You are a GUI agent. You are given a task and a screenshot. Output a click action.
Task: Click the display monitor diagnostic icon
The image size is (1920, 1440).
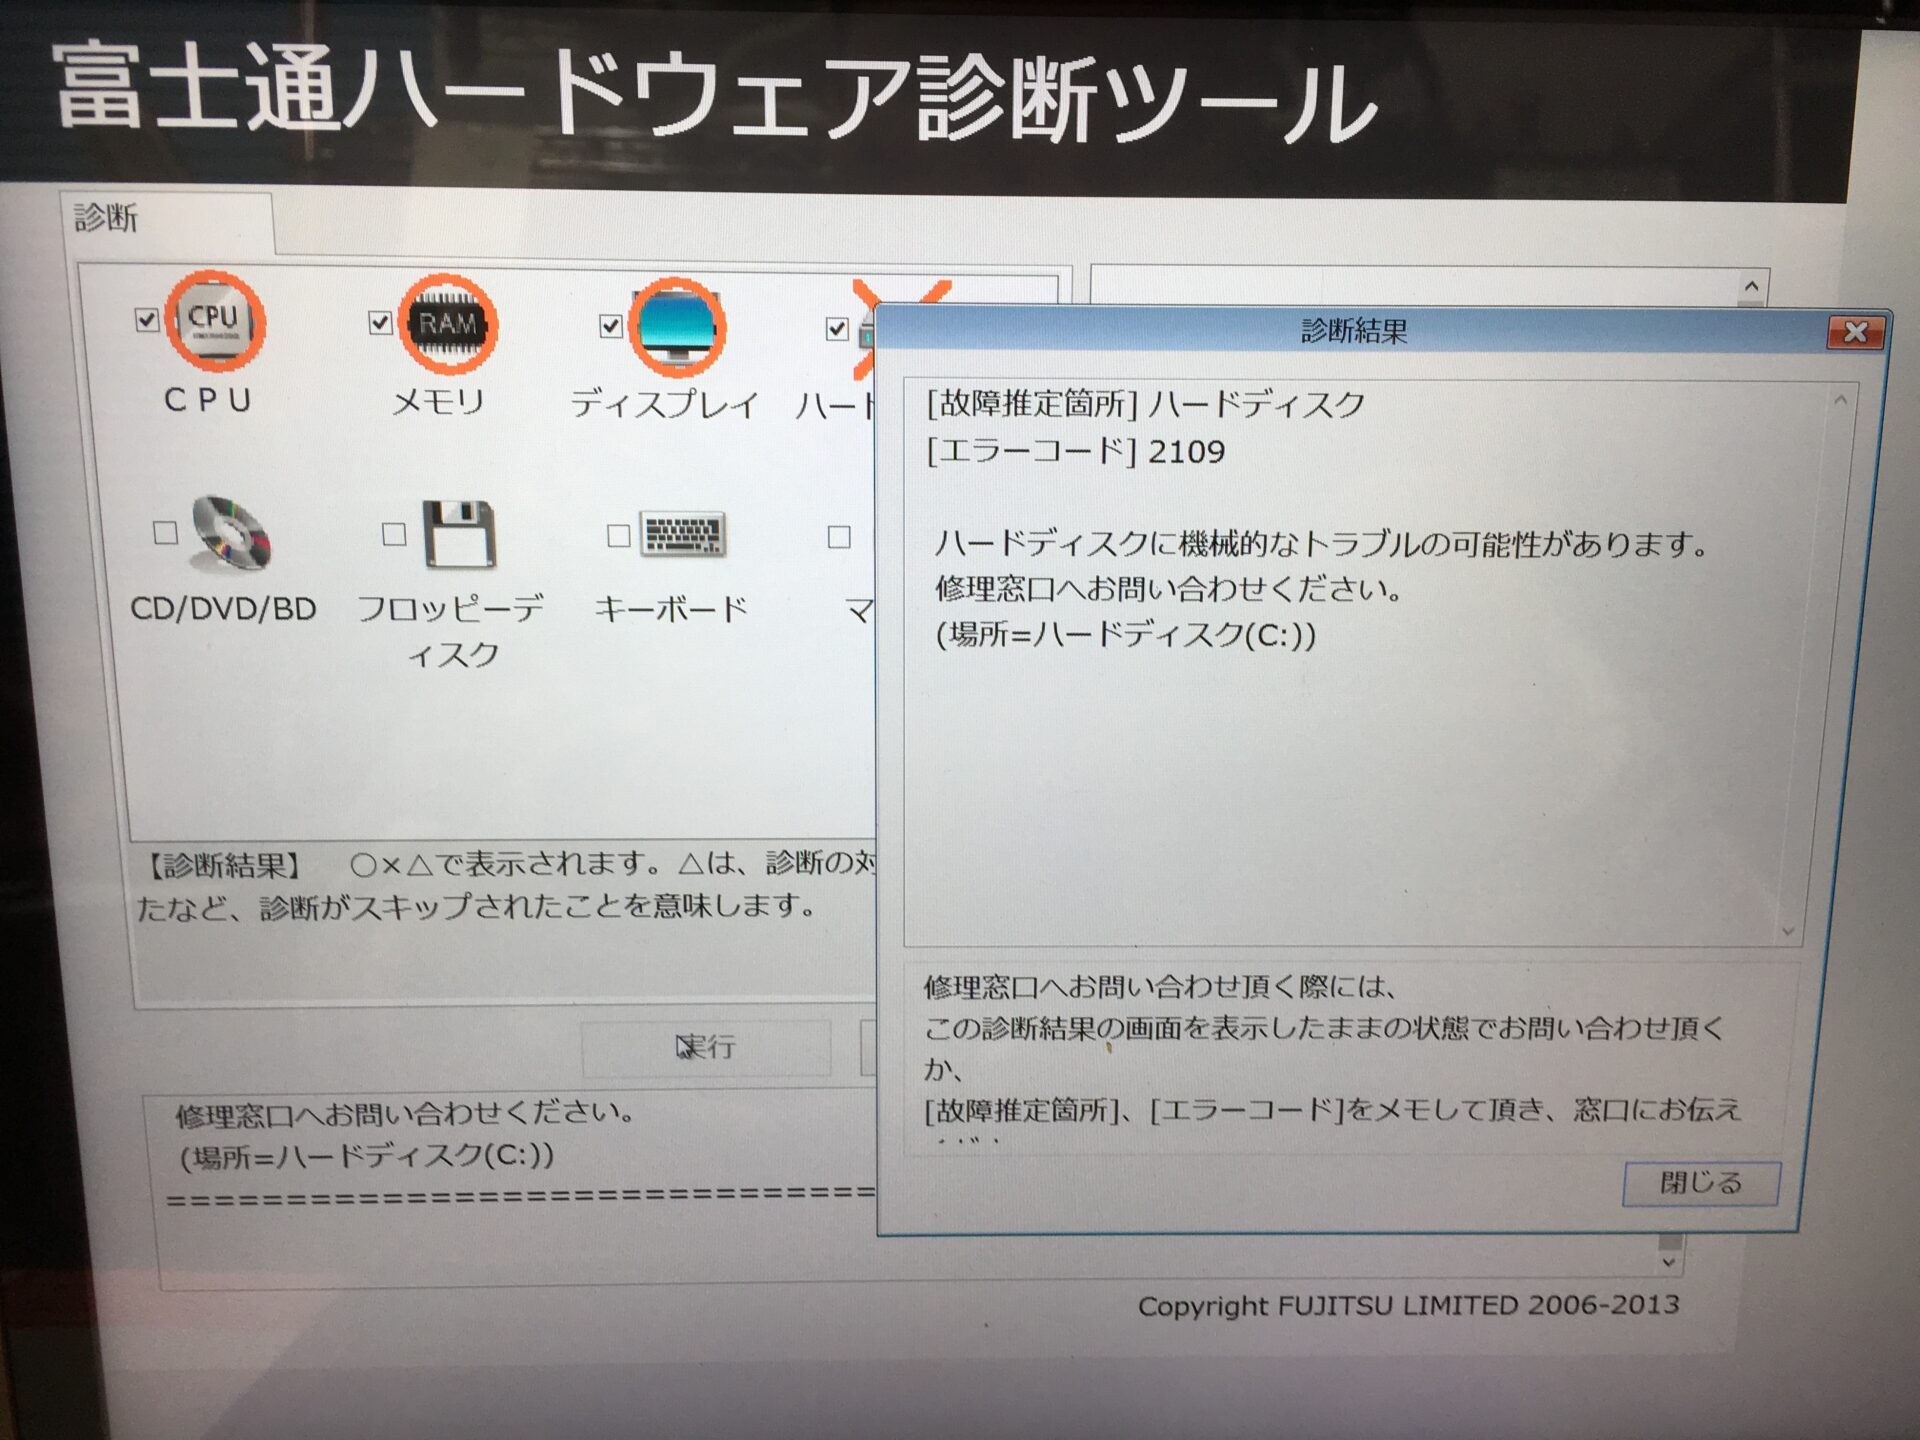coord(677,327)
